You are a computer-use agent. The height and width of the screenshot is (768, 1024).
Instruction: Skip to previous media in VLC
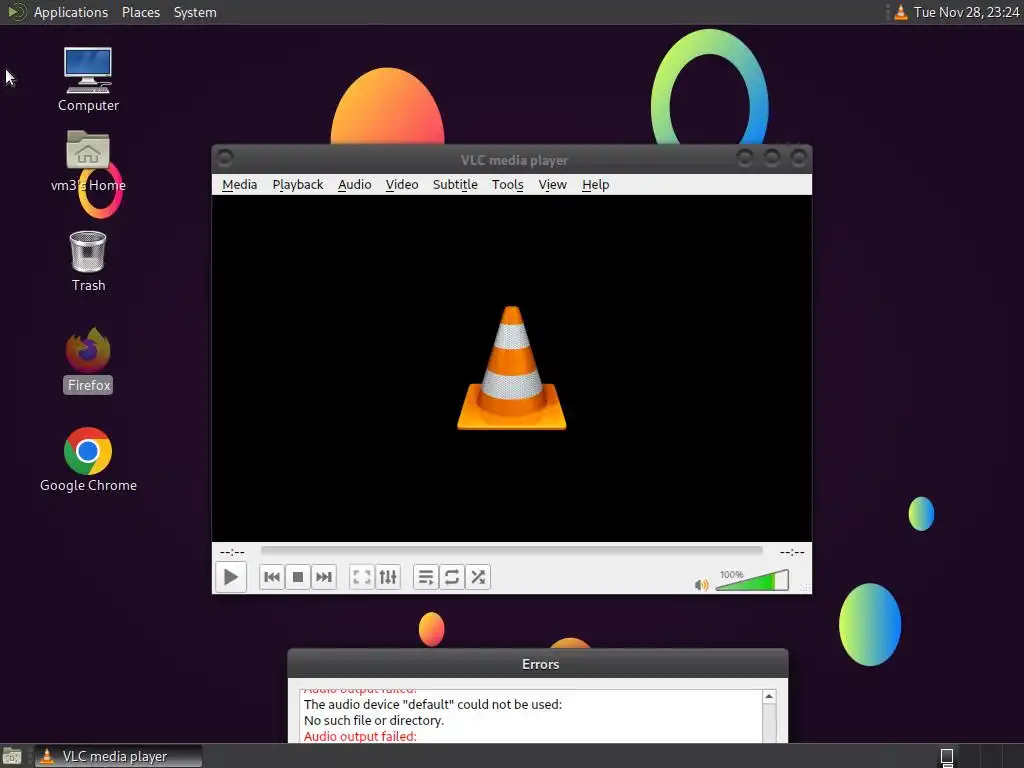272,577
